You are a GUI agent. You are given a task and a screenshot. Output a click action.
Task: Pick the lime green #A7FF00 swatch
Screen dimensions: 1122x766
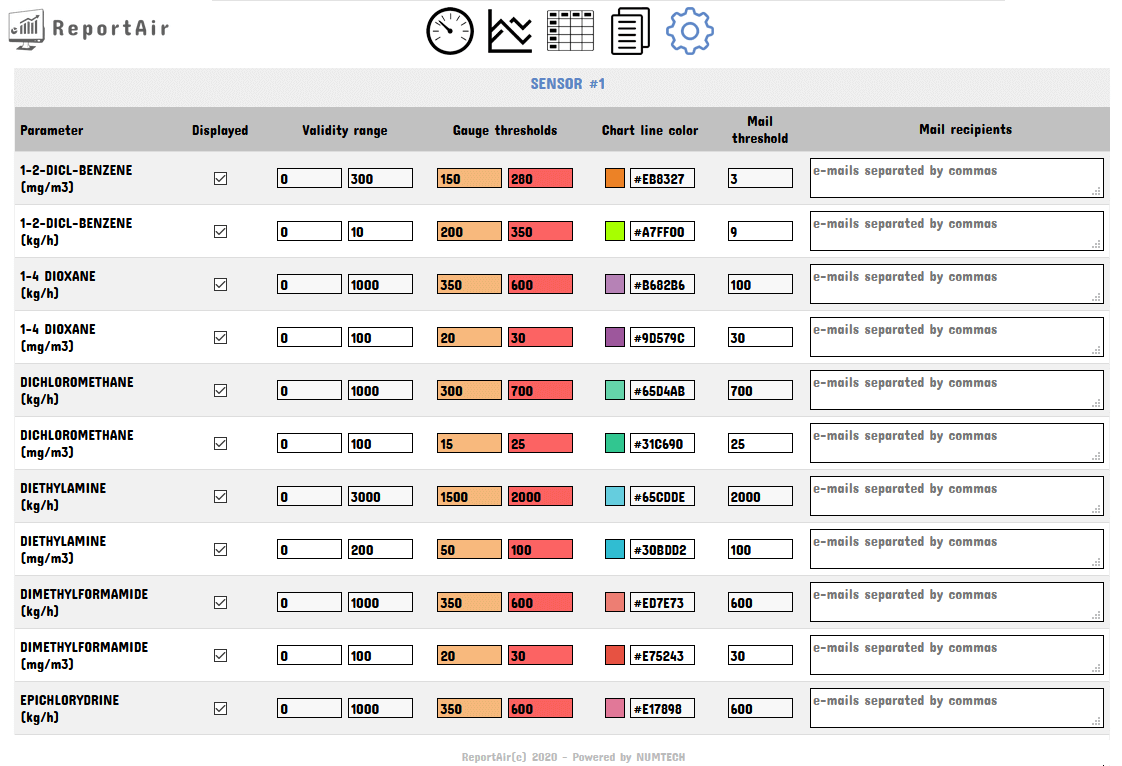(x=615, y=232)
